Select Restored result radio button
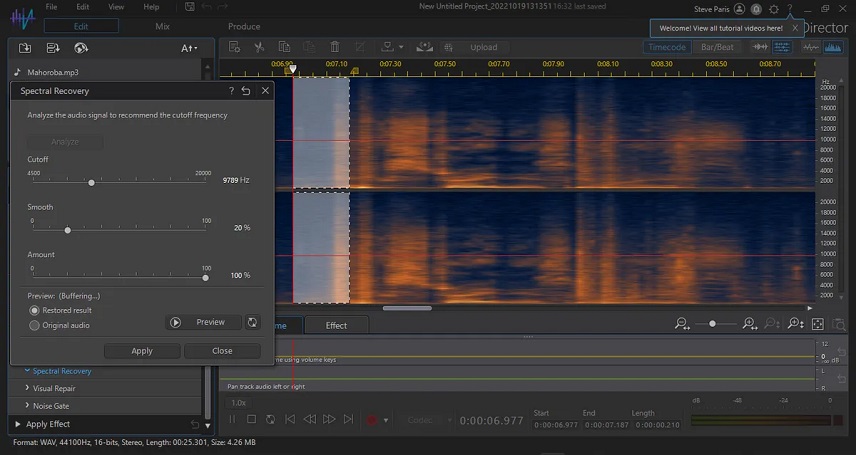856x455 pixels. tap(34, 310)
